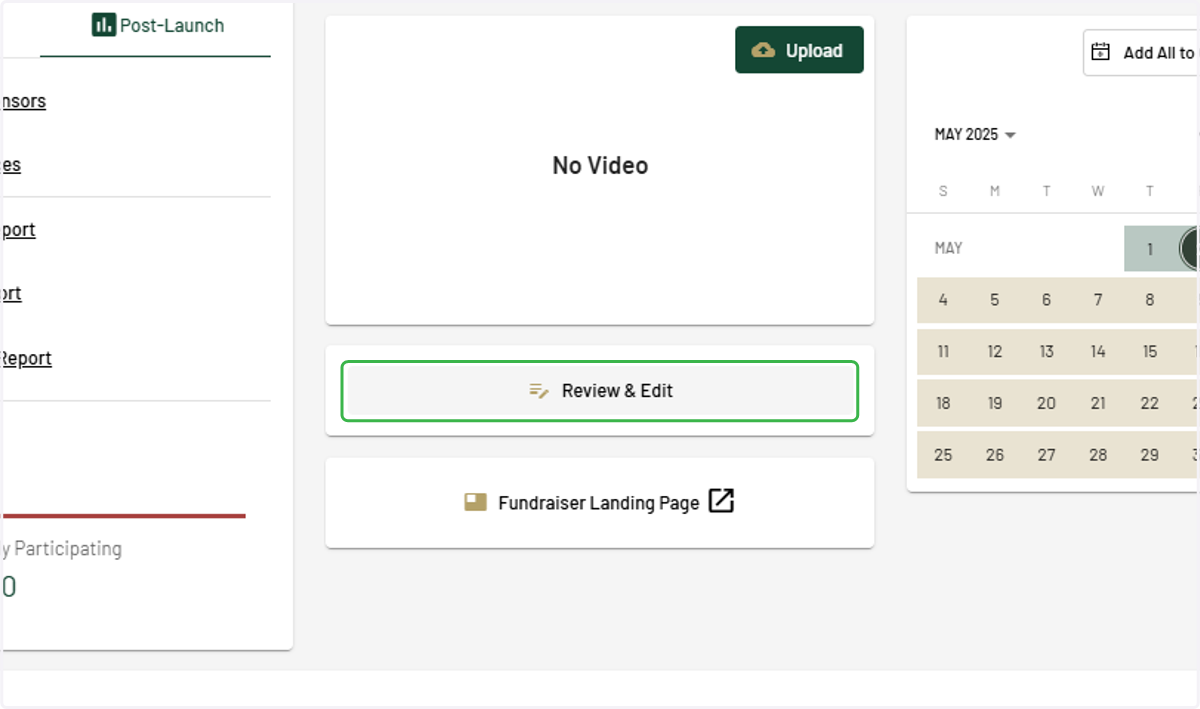Select May 1 on the calendar
The image size is (1200, 709).
1150,249
